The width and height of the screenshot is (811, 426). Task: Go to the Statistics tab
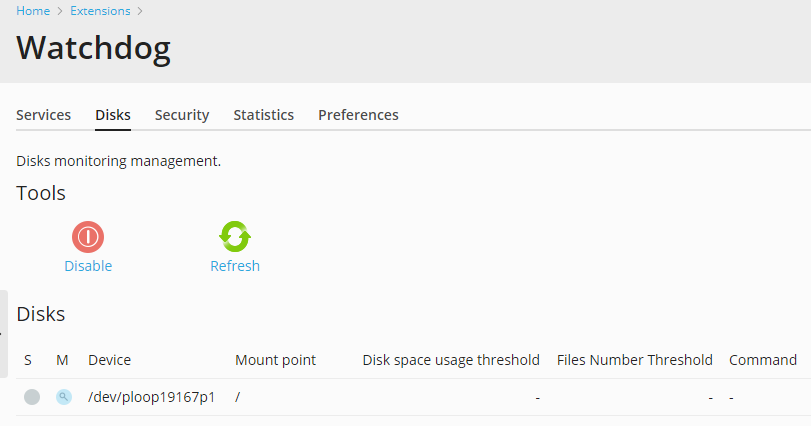(264, 115)
